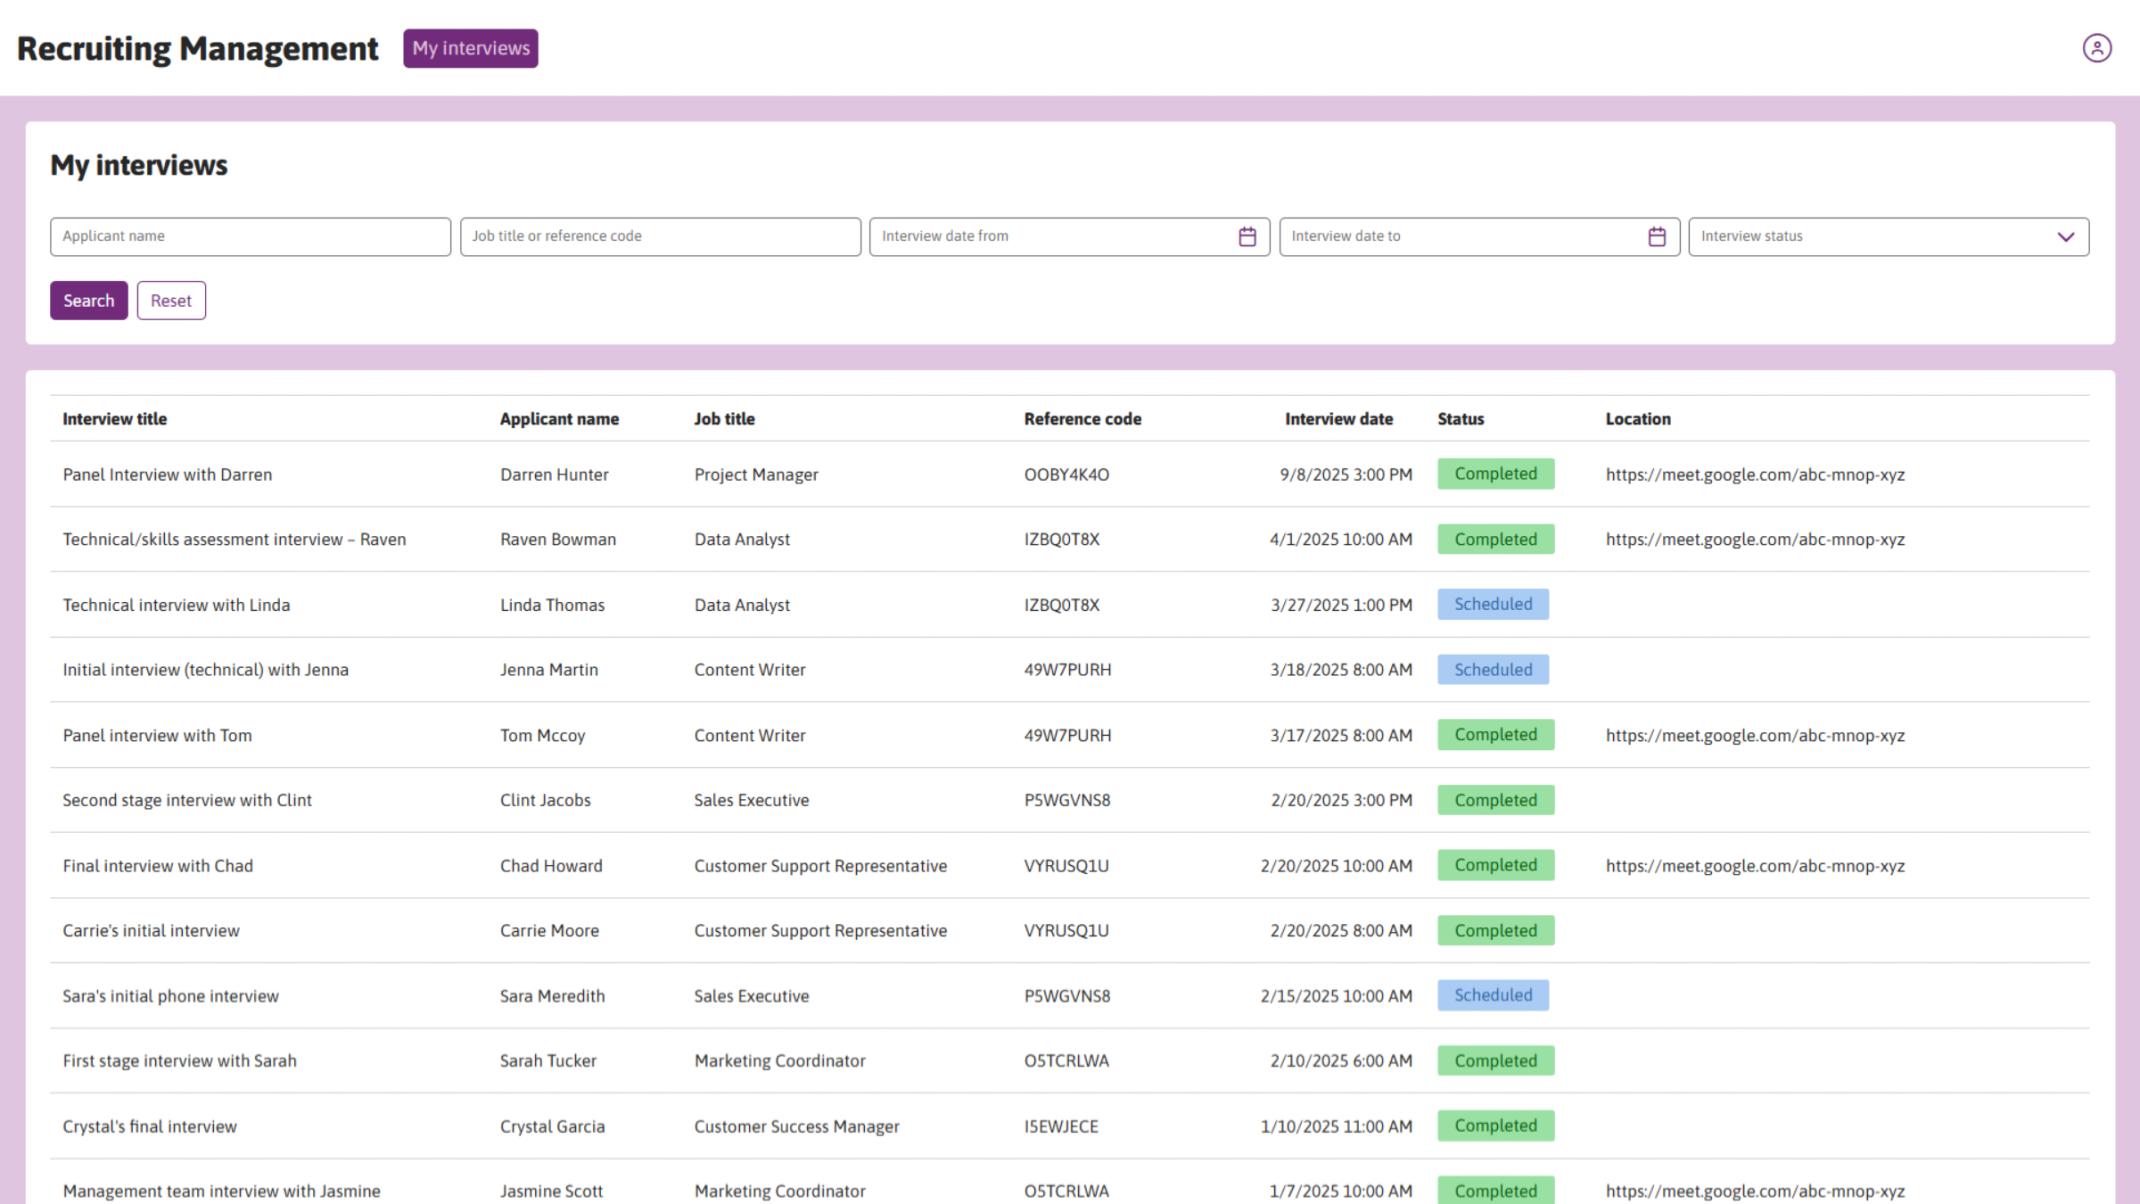
Task: Open Panel Interview with Darren
Action: coord(167,475)
